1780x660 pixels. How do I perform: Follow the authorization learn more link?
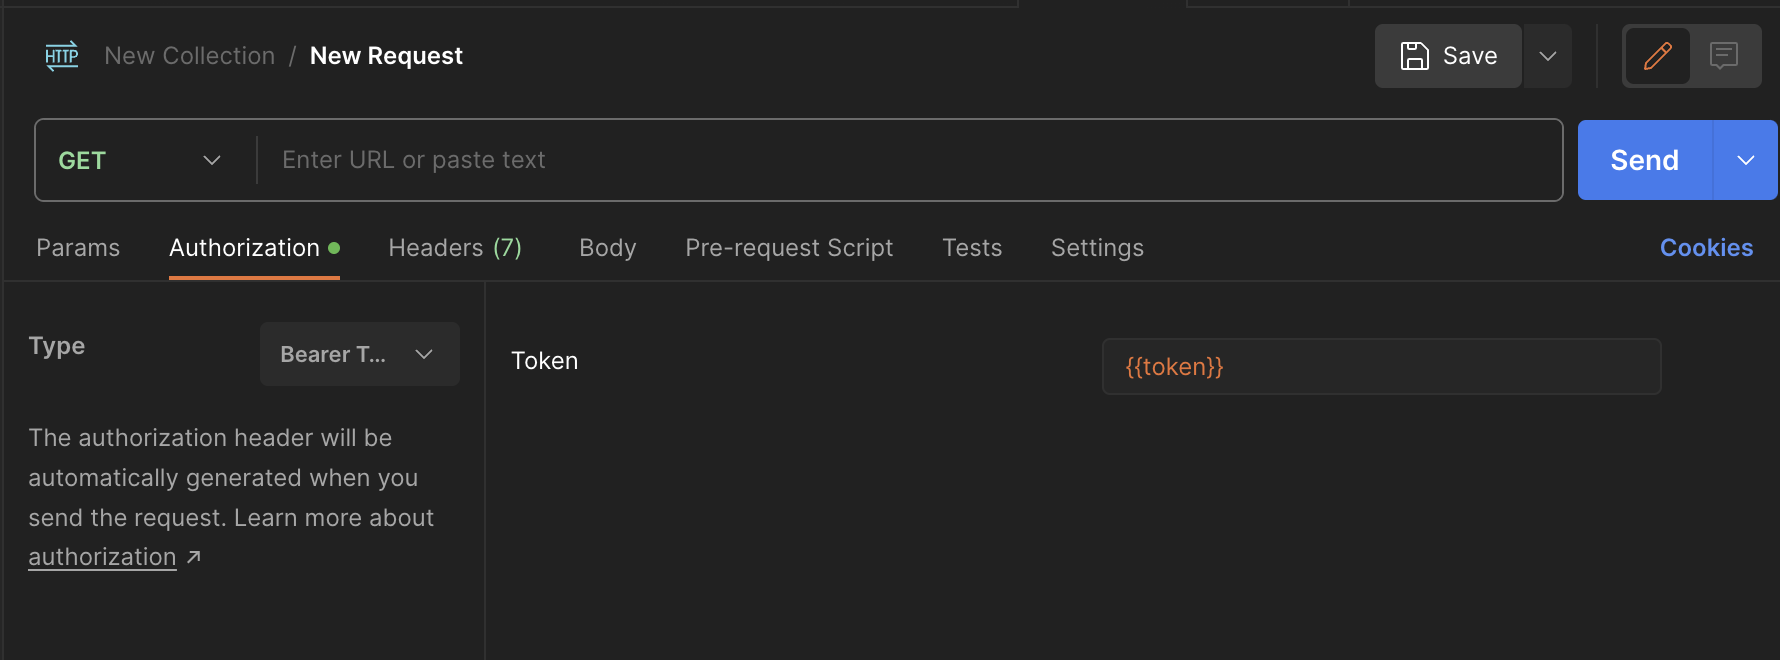101,556
